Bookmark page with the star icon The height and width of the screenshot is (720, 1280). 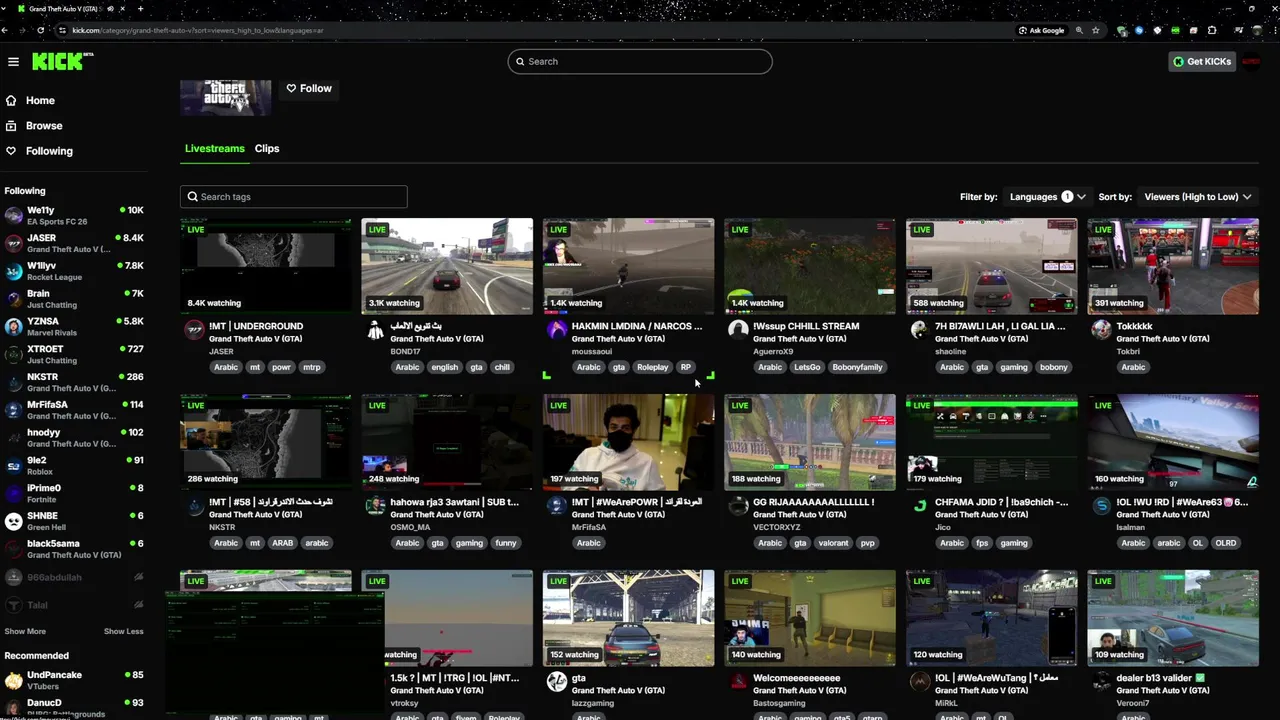click(1095, 30)
